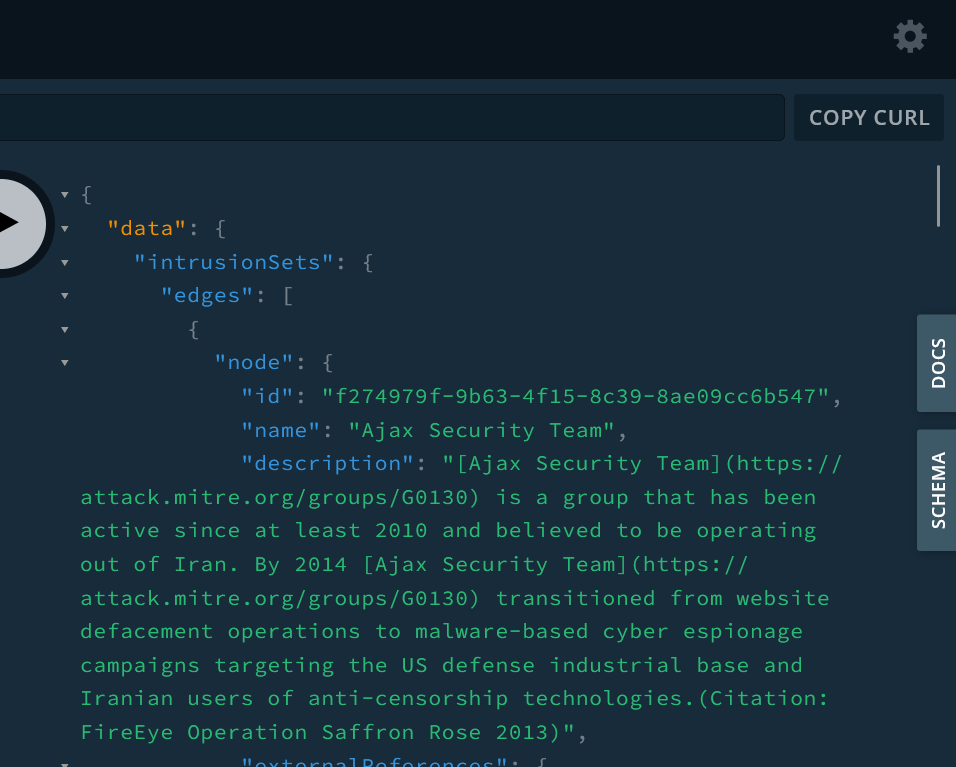Click the text "malware-based cyber espionage"

608,632
